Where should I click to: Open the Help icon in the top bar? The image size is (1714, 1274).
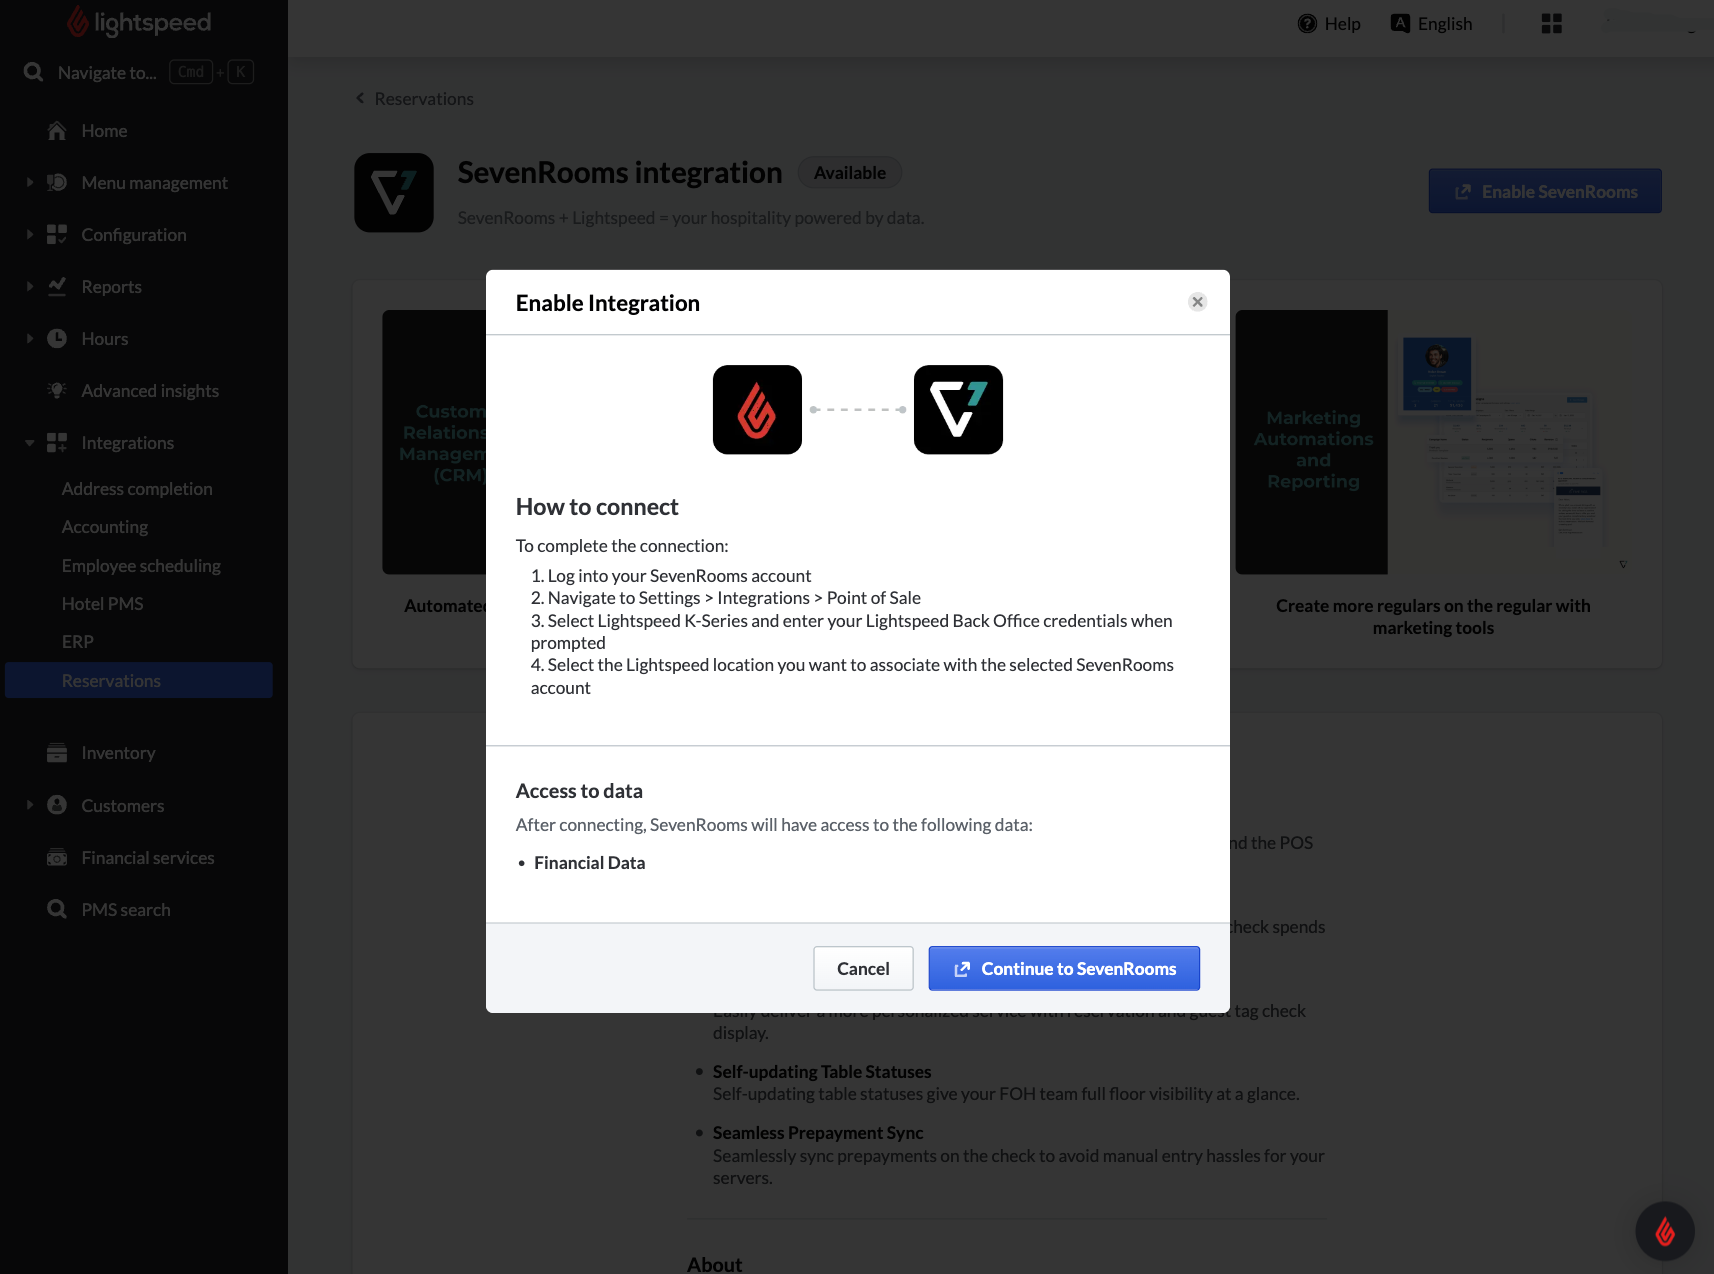pyautogui.click(x=1307, y=23)
